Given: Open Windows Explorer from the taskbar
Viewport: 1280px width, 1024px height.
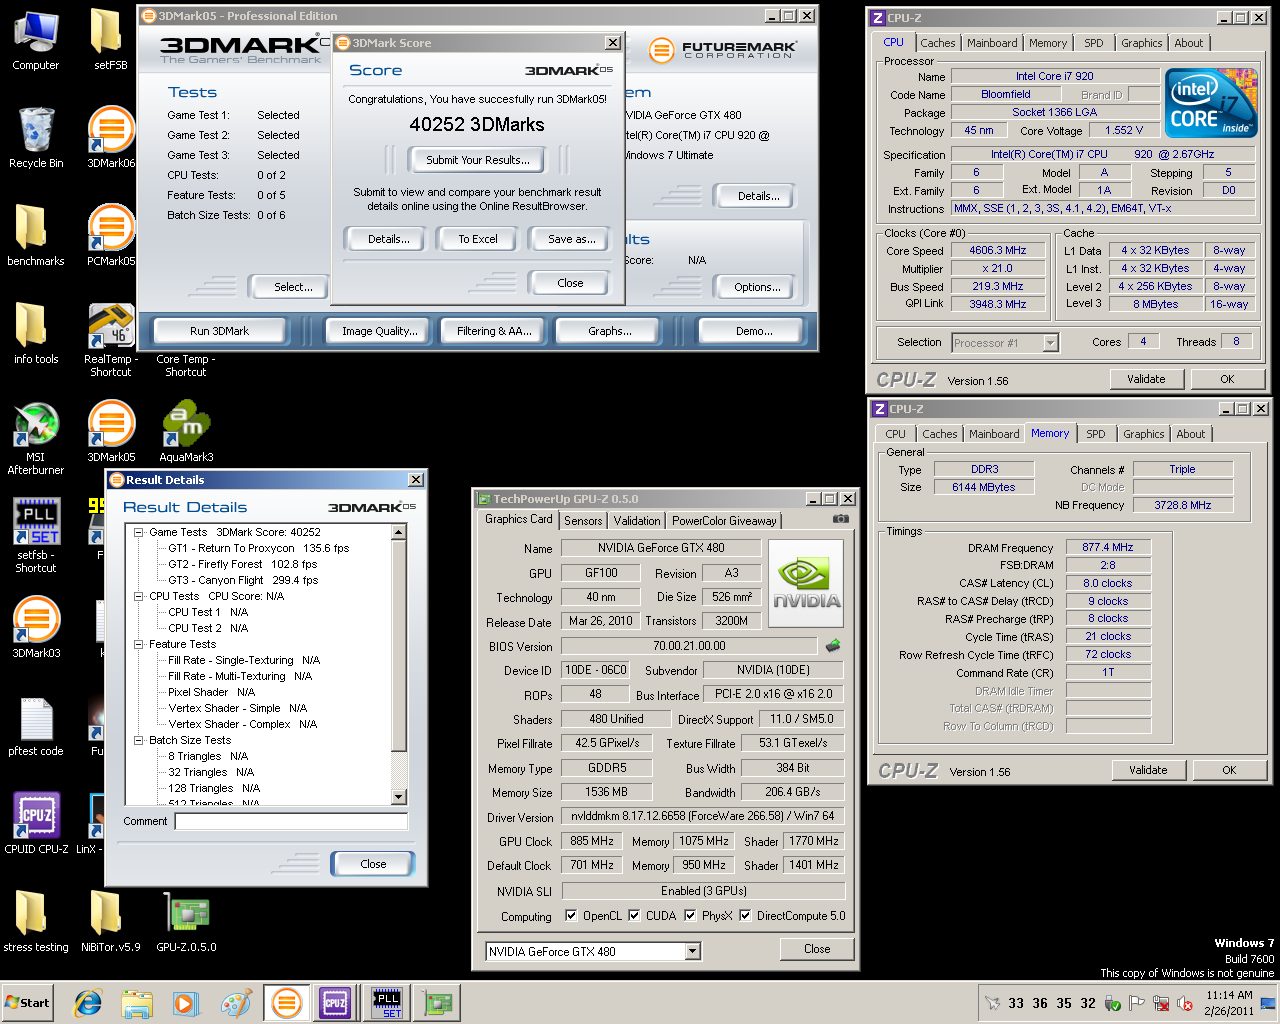Looking at the screenshot, I should 137,1002.
